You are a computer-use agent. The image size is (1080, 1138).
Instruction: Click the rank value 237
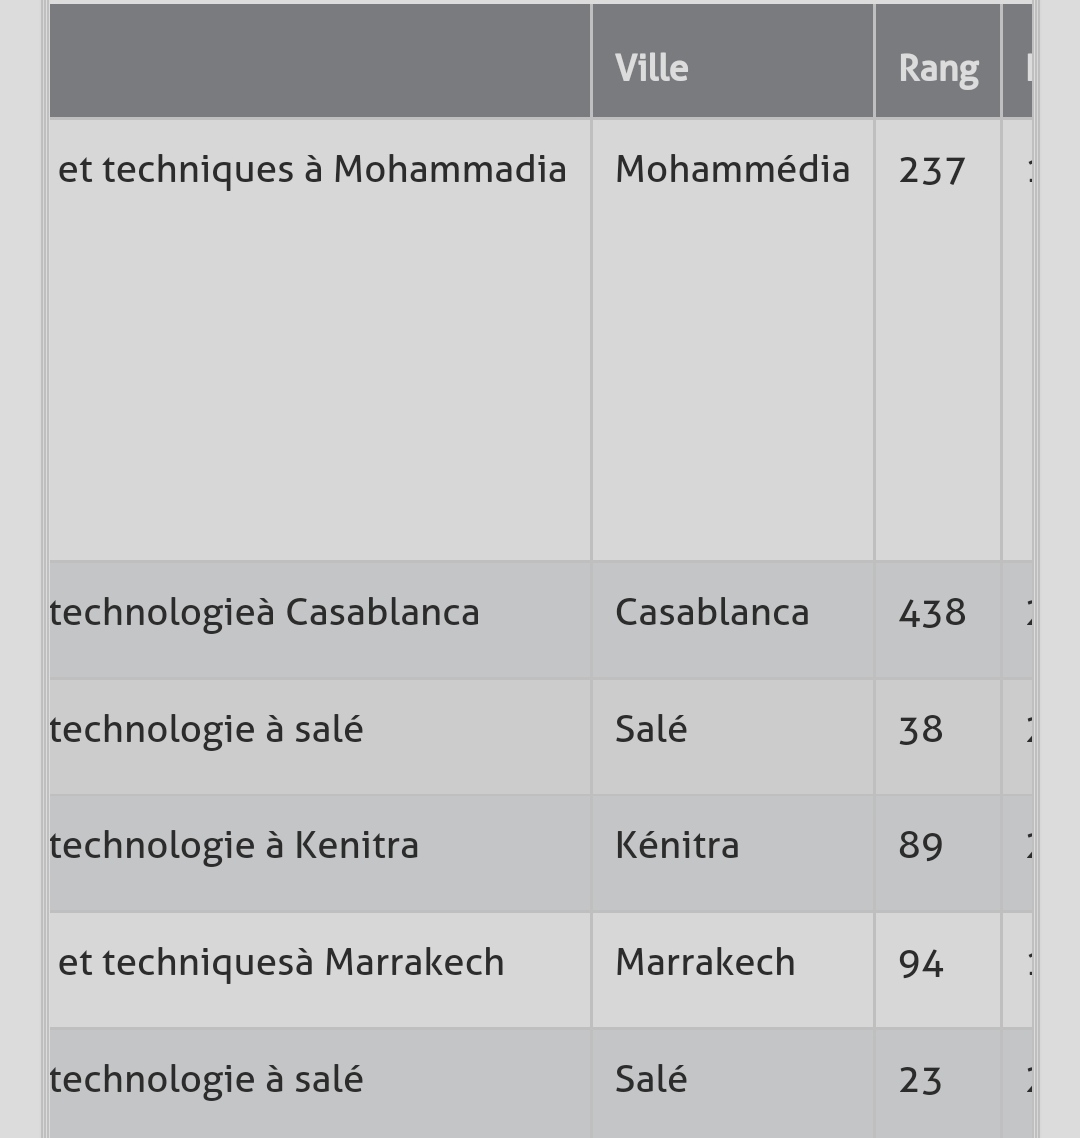coord(932,170)
